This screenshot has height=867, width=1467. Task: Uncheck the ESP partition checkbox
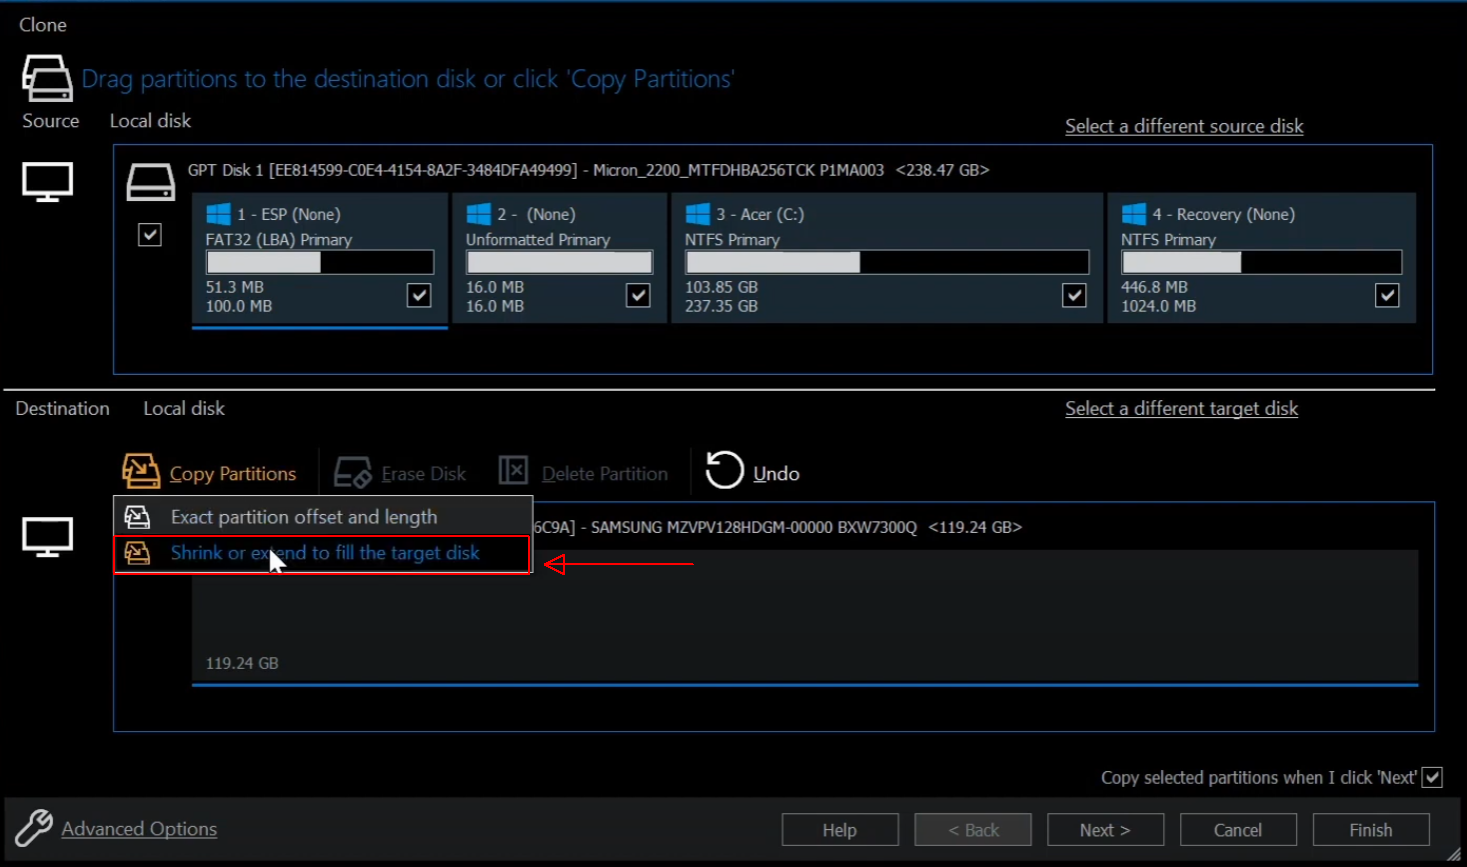[x=419, y=295]
